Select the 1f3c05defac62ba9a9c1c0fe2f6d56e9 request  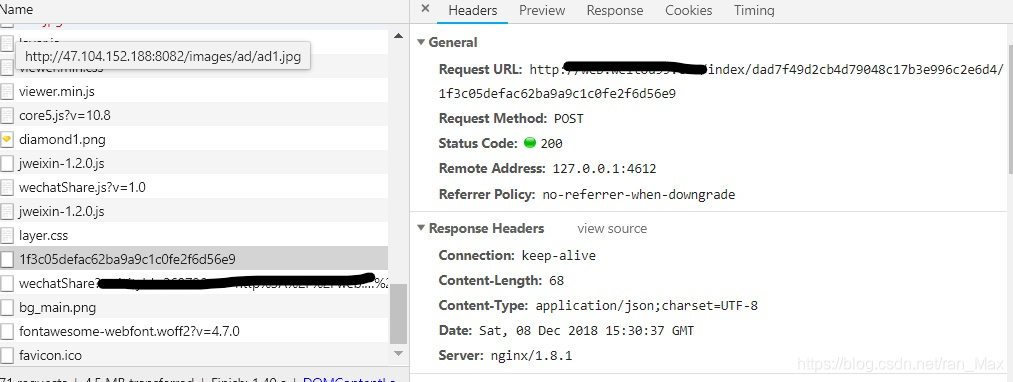(194, 259)
